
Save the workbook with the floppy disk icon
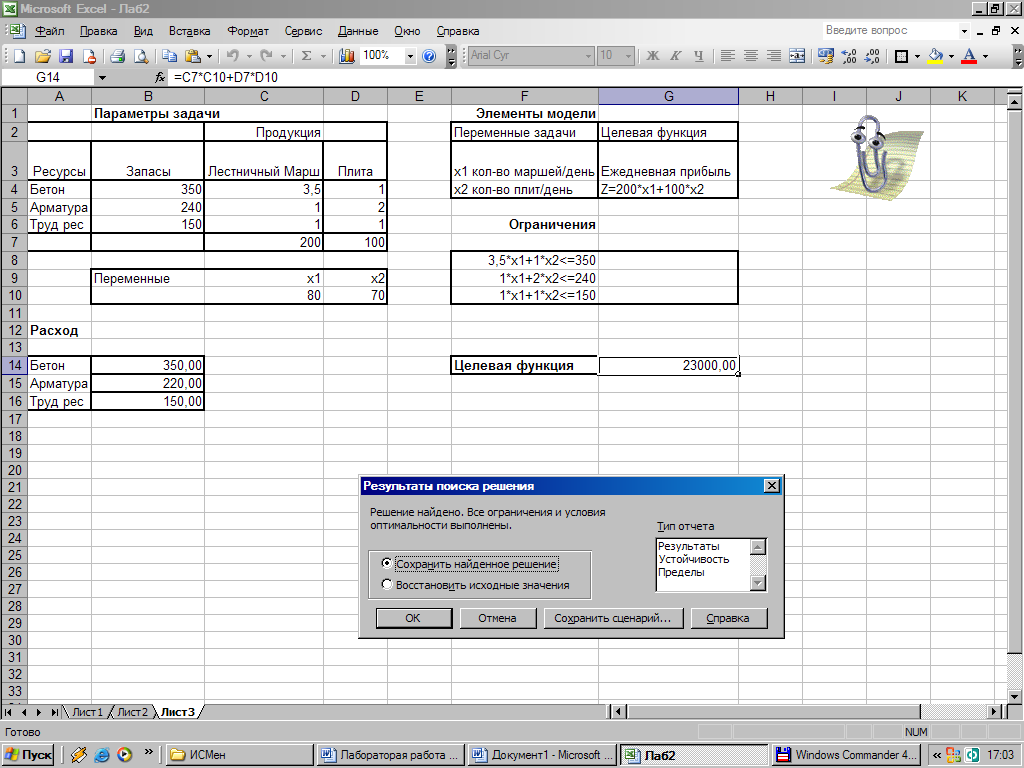point(66,56)
